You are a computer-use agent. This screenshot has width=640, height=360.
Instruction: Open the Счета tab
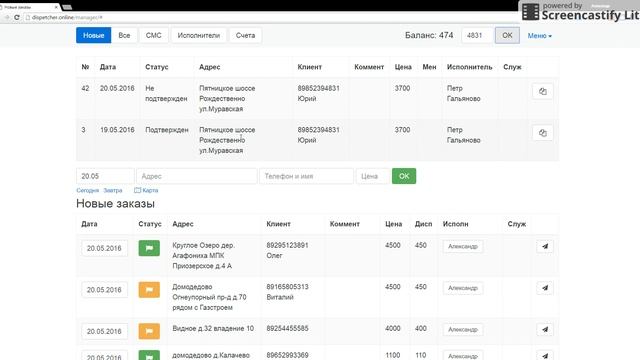pos(245,36)
